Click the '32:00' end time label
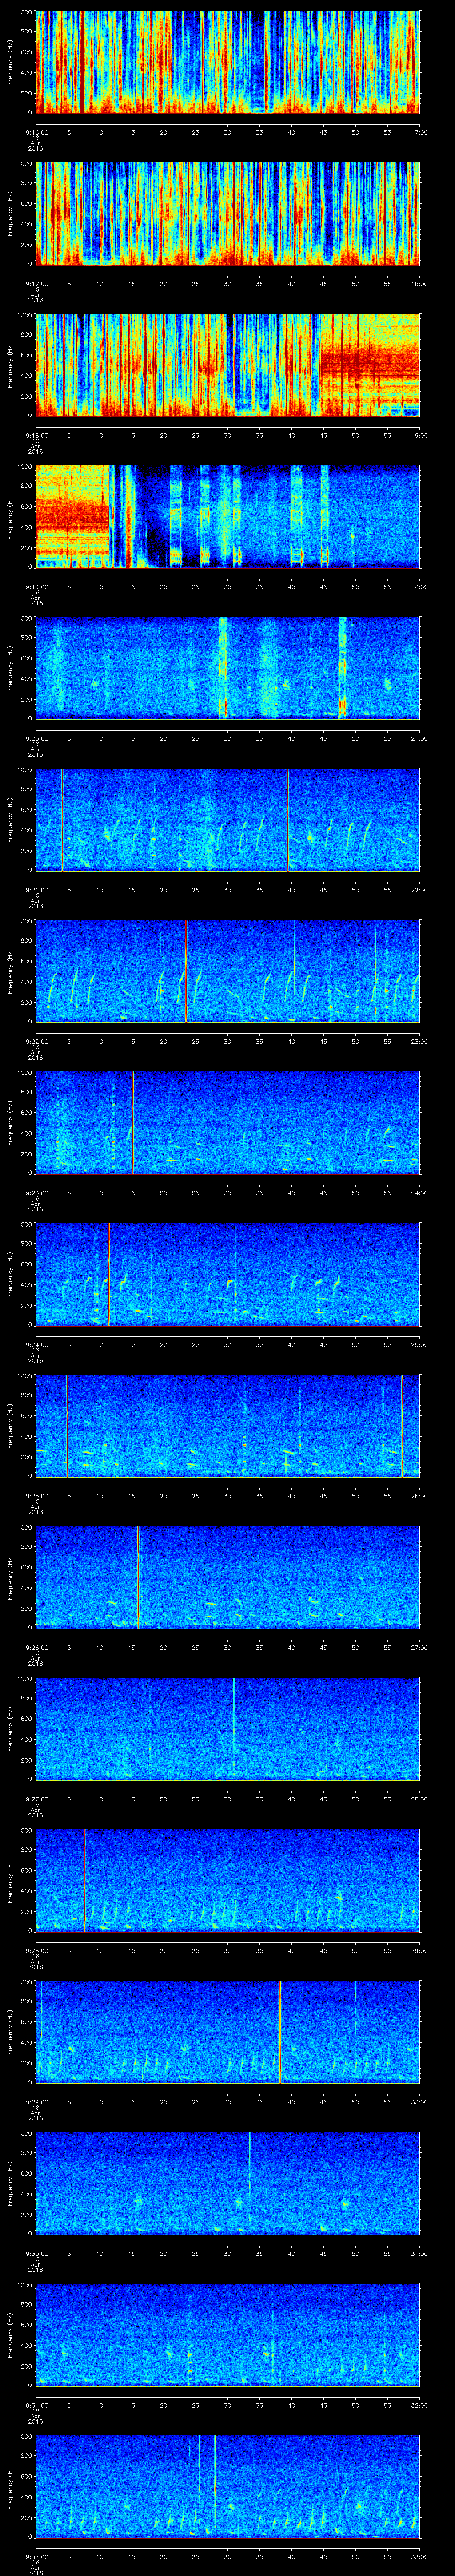Screen dimensions: 455x2576 (420, 2404)
